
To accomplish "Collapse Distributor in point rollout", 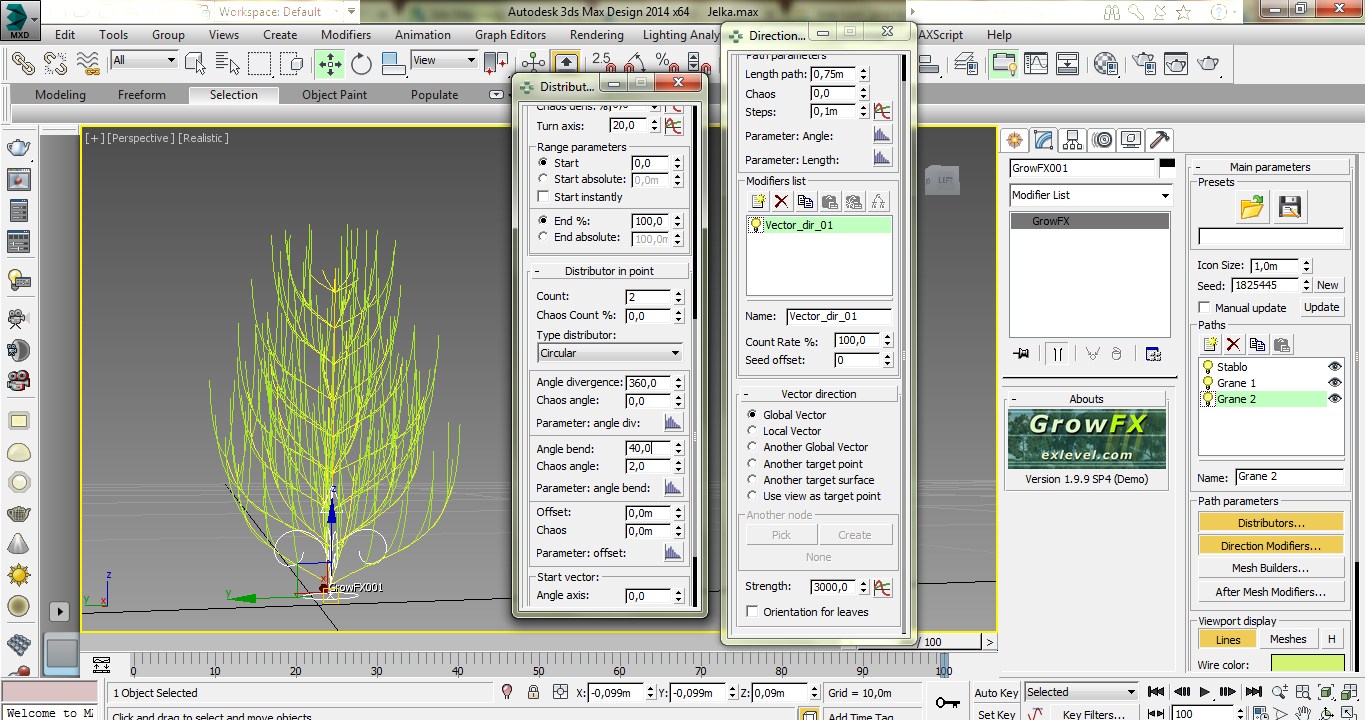I will pyautogui.click(x=608, y=271).
